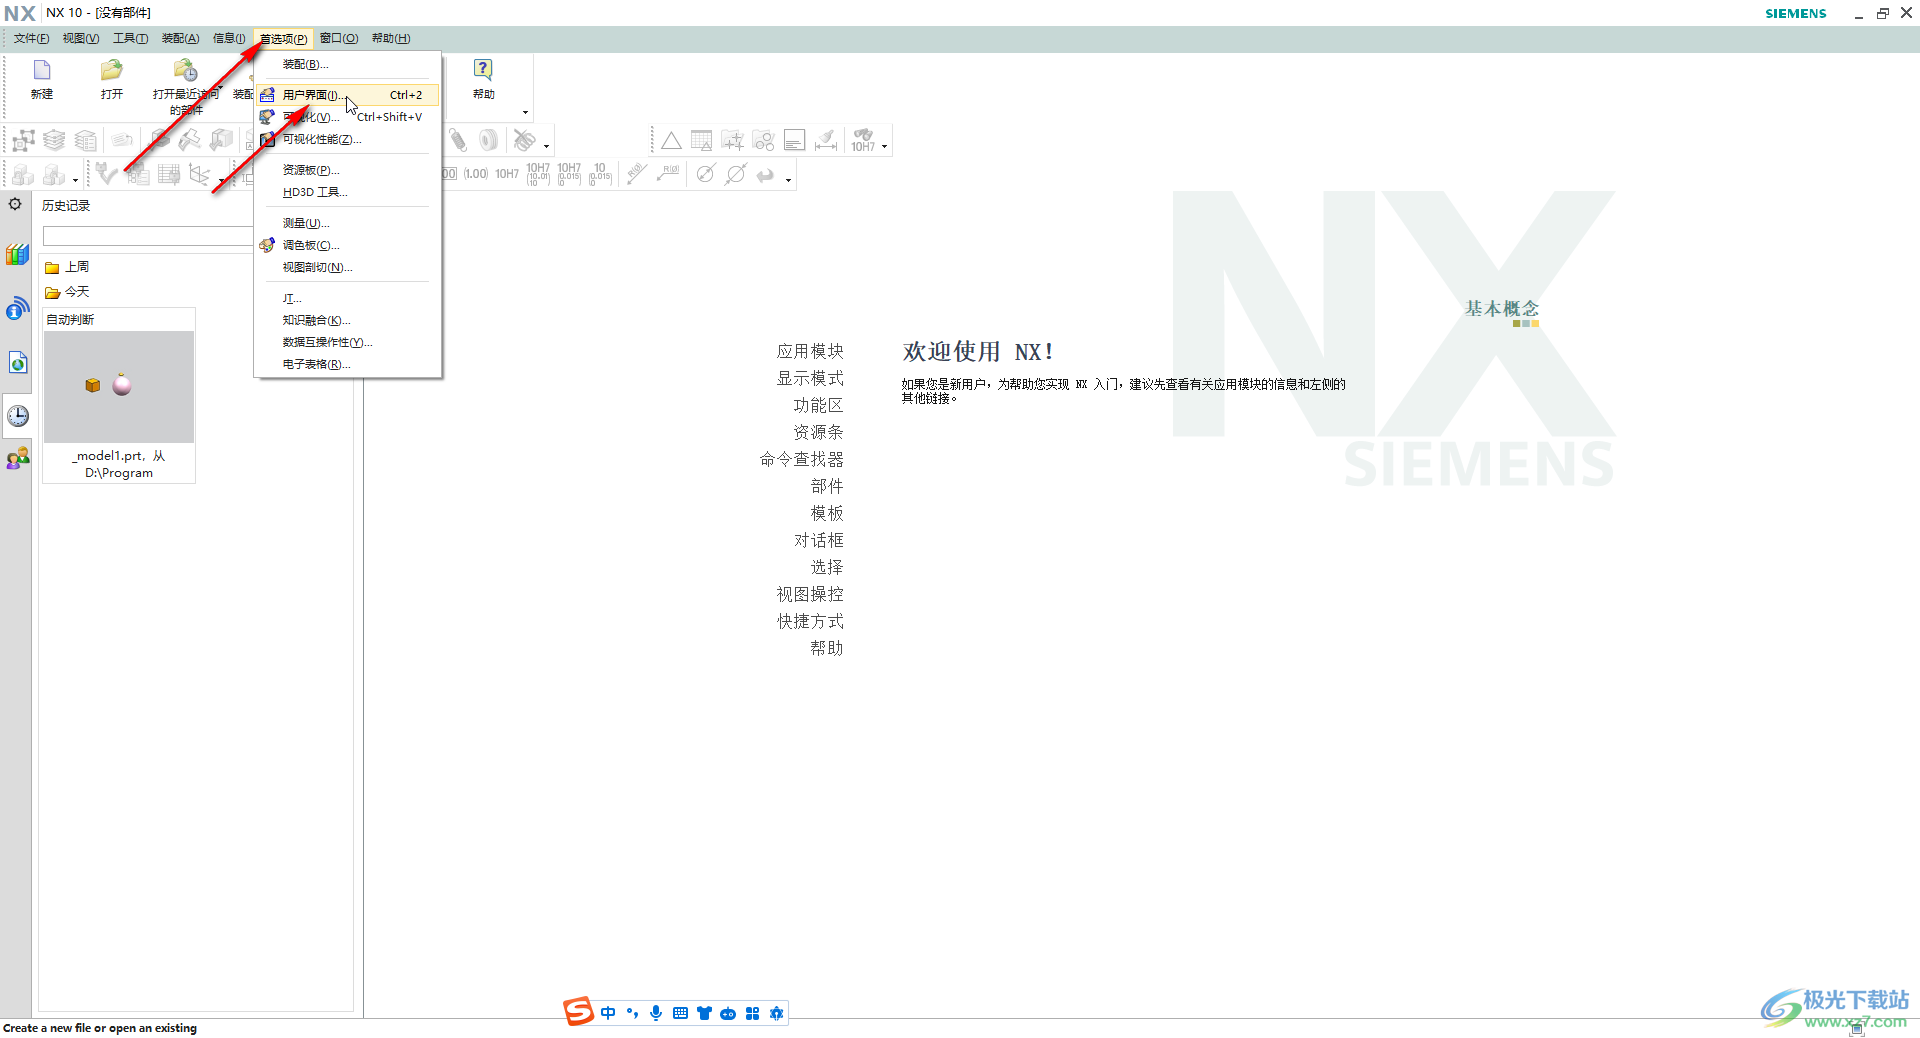Expand the dimension toolbar overflow arrow

(x=789, y=181)
